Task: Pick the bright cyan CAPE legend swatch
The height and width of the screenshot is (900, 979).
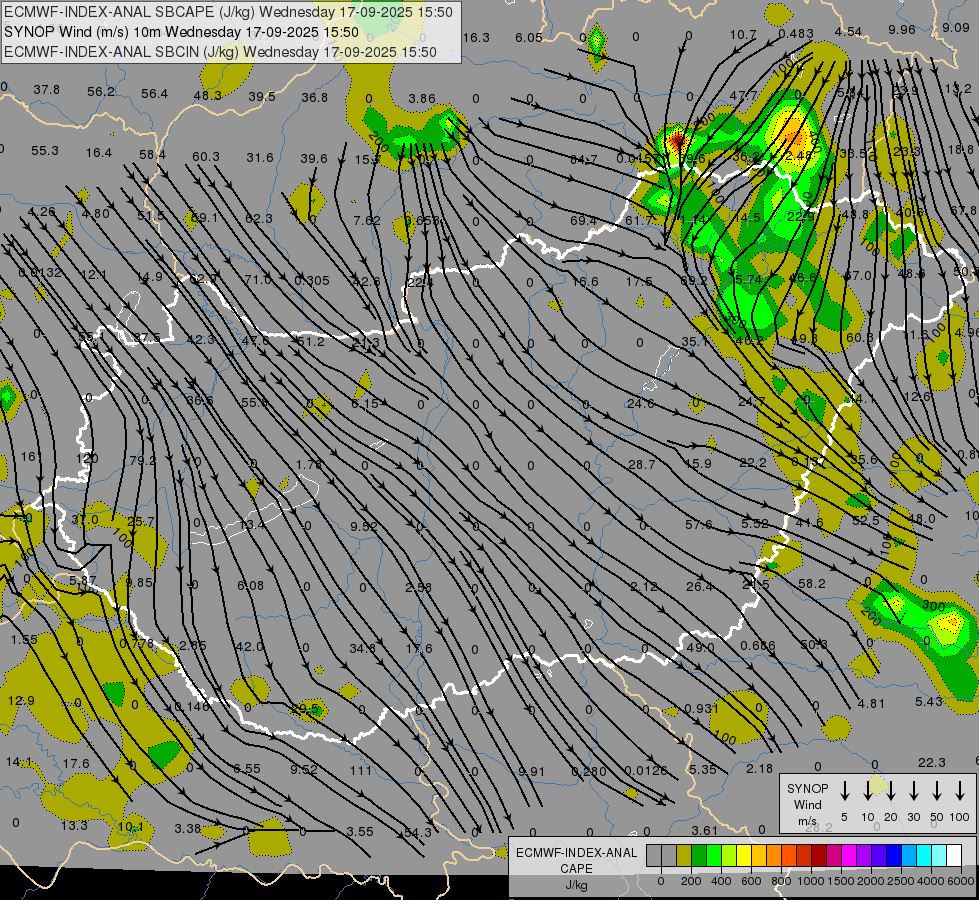Action: click(924, 855)
